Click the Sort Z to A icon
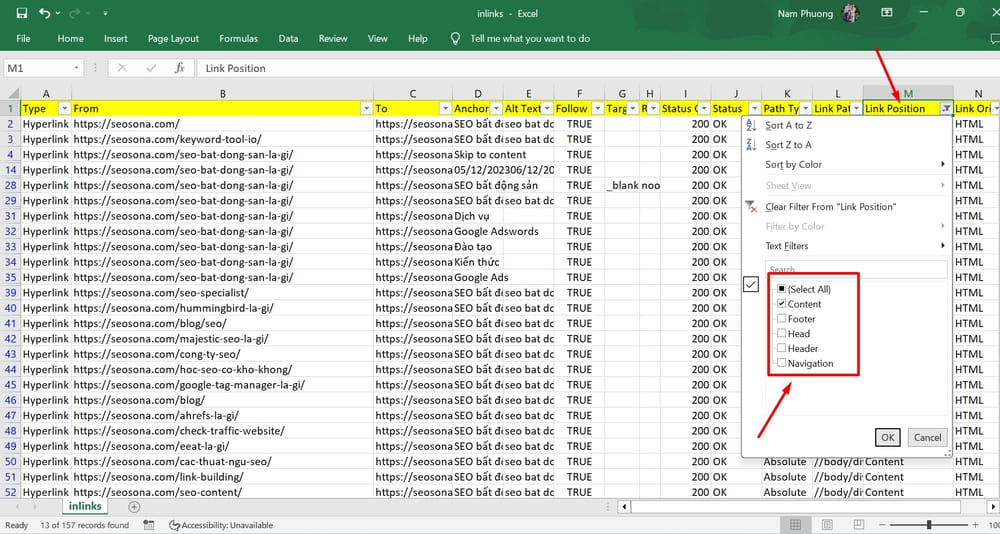The width and height of the screenshot is (1000, 534). (x=751, y=145)
